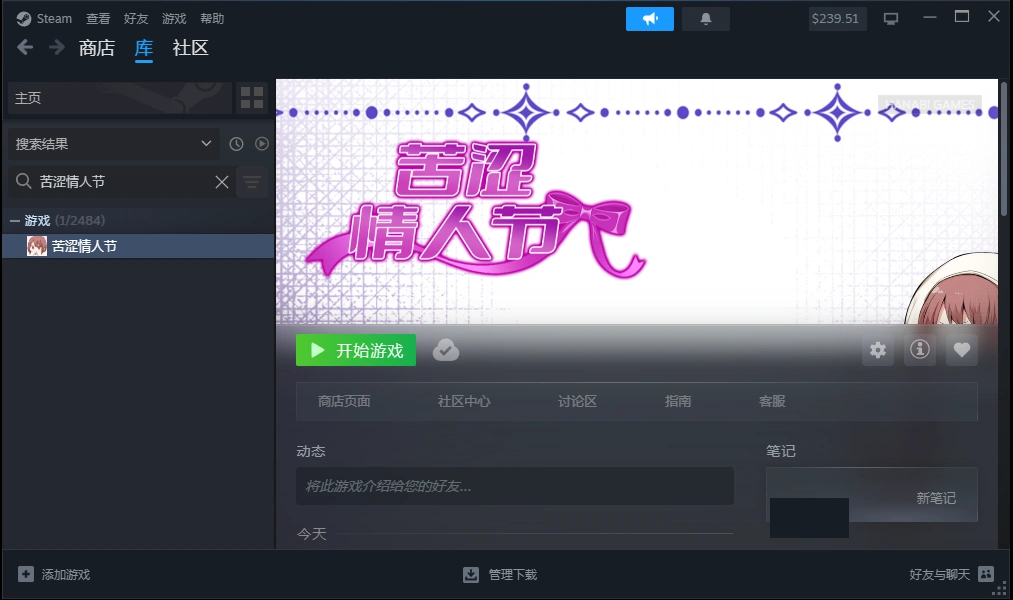Click the library search field 苦涩情人节

[x=123, y=181]
